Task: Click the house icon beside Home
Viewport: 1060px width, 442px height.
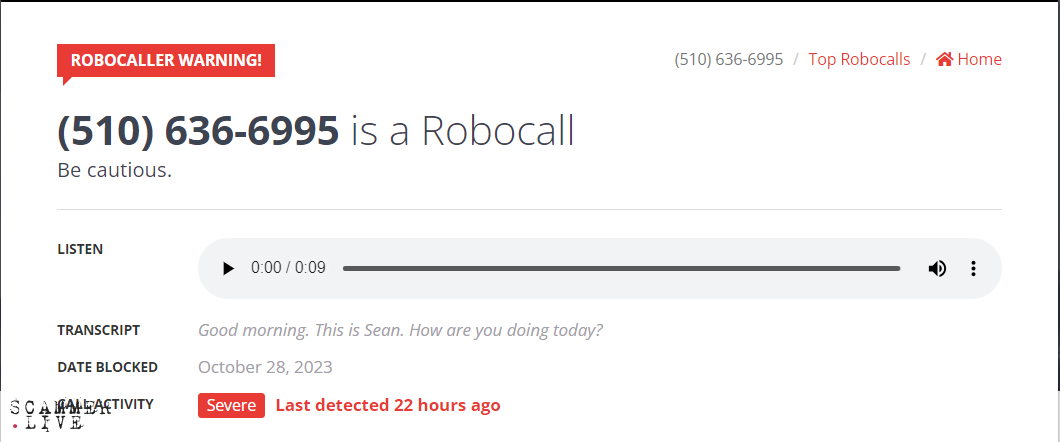Action: coord(944,59)
